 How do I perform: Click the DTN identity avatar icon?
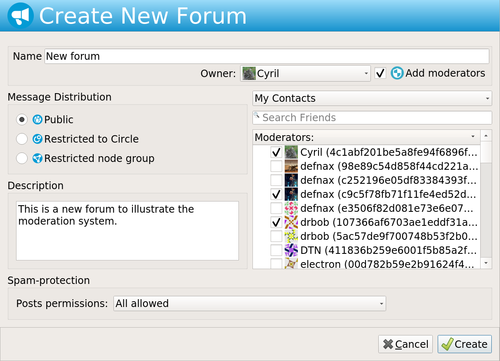tap(291, 250)
